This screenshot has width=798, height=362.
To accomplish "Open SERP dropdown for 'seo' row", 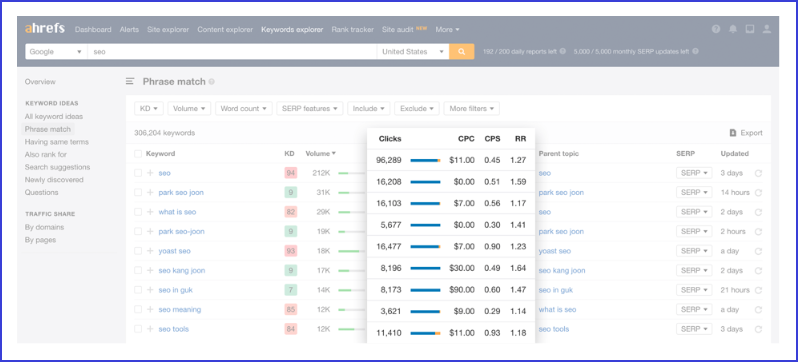I will click(x=694, y=173).
